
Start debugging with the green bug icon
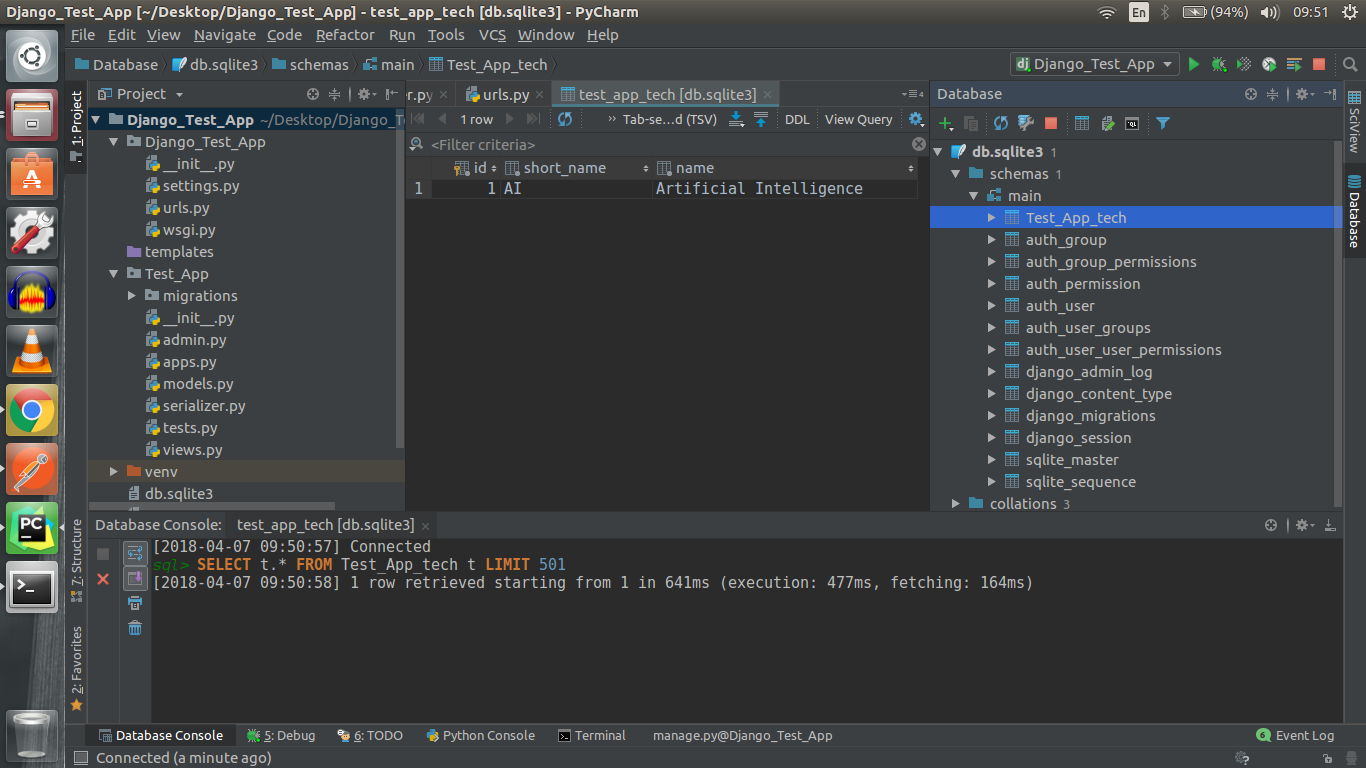click(x=1218, y=64)
